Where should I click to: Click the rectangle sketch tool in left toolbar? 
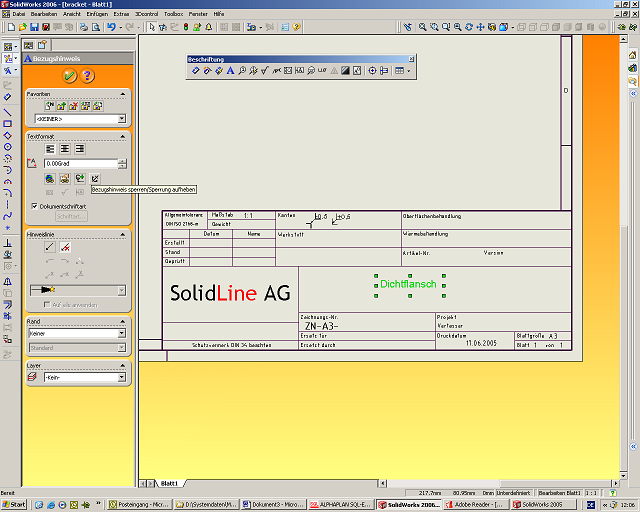click(8, 123)
